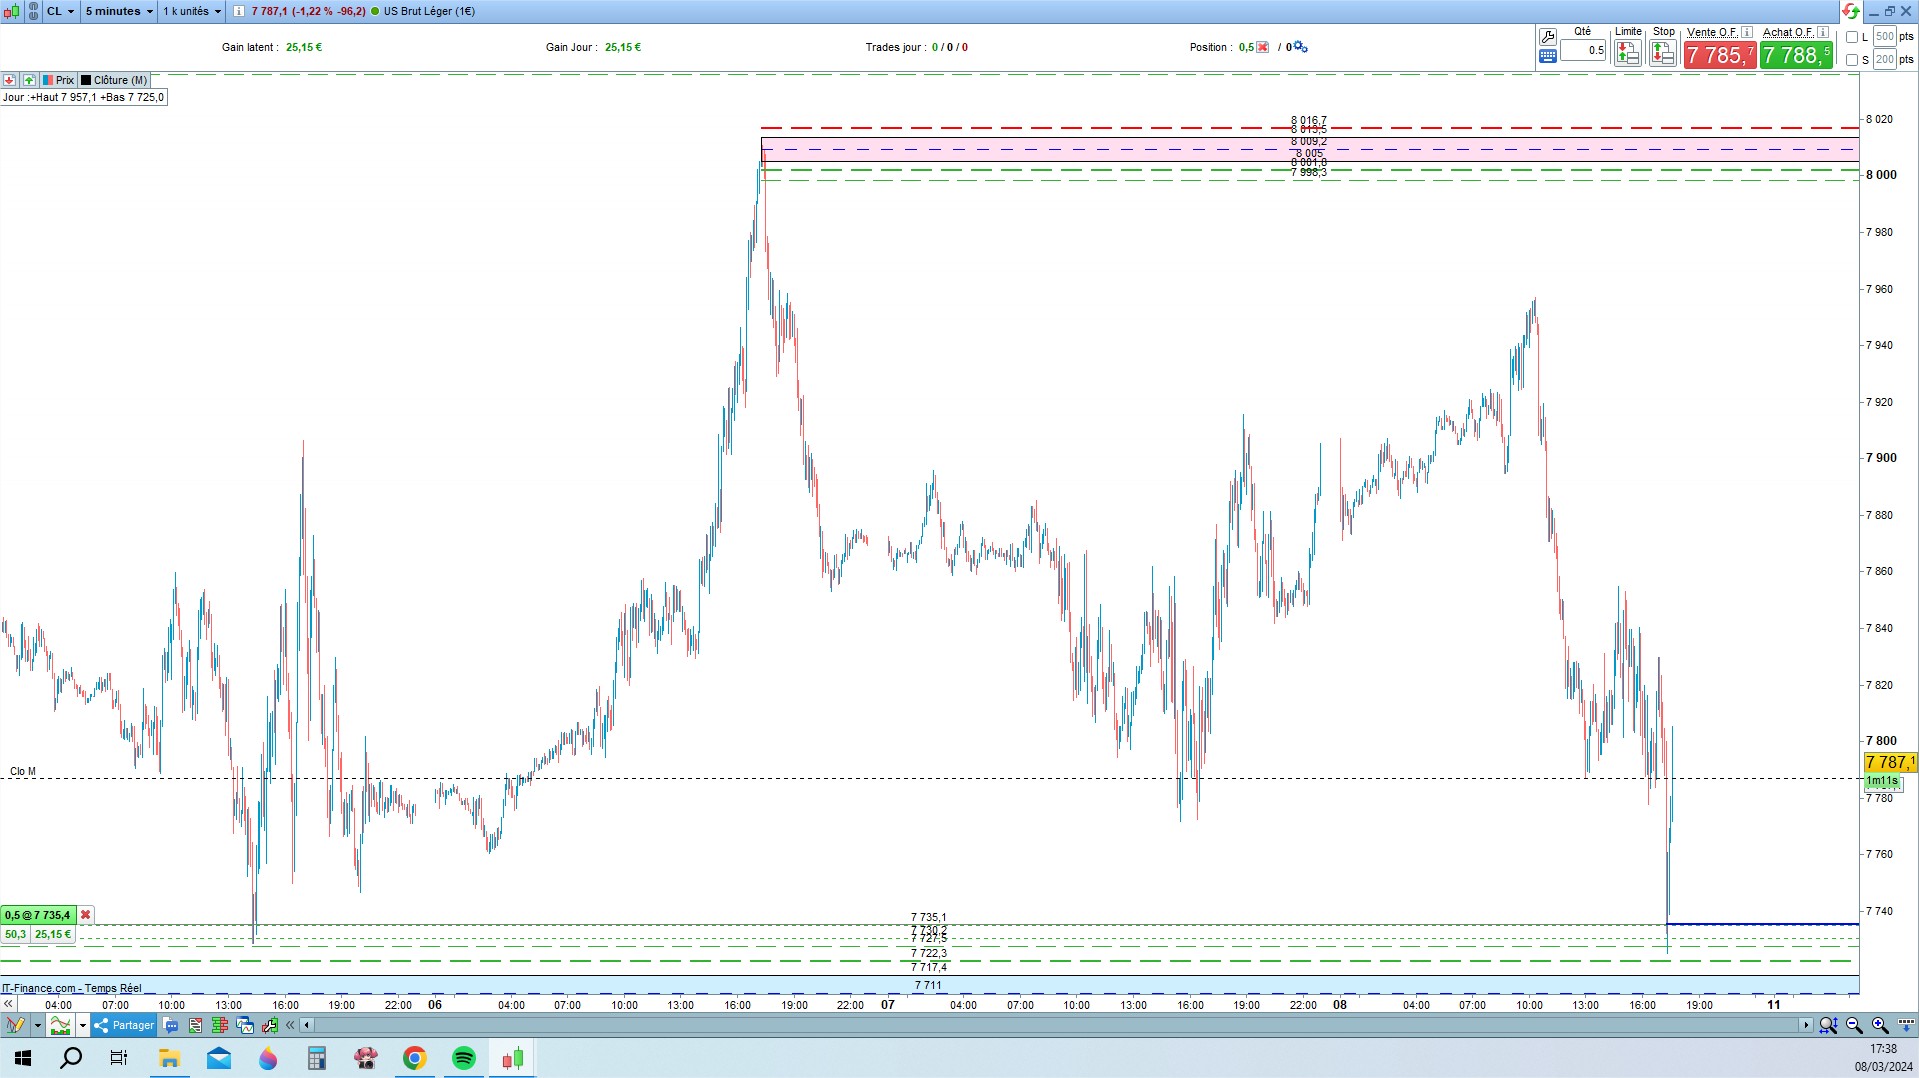Click the green Achat price button
This screenshot has width=1919, height=1078.
(x=1796, y=55)
